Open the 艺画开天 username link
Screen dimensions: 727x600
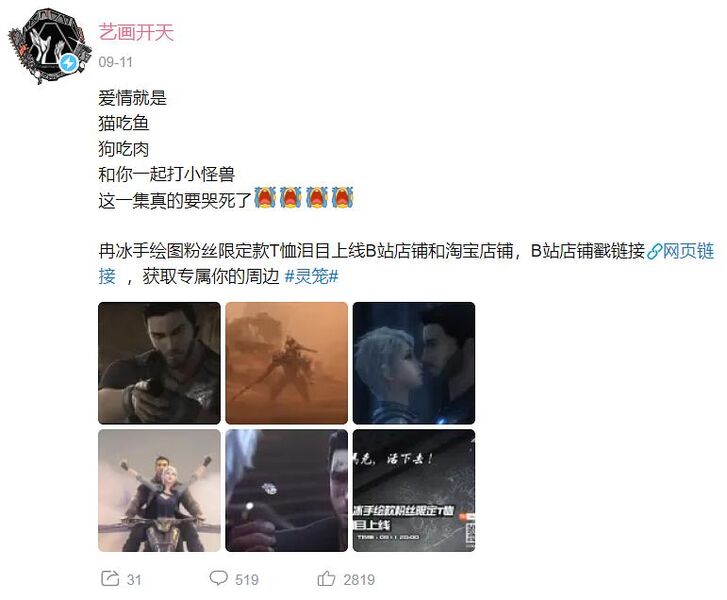136,32
